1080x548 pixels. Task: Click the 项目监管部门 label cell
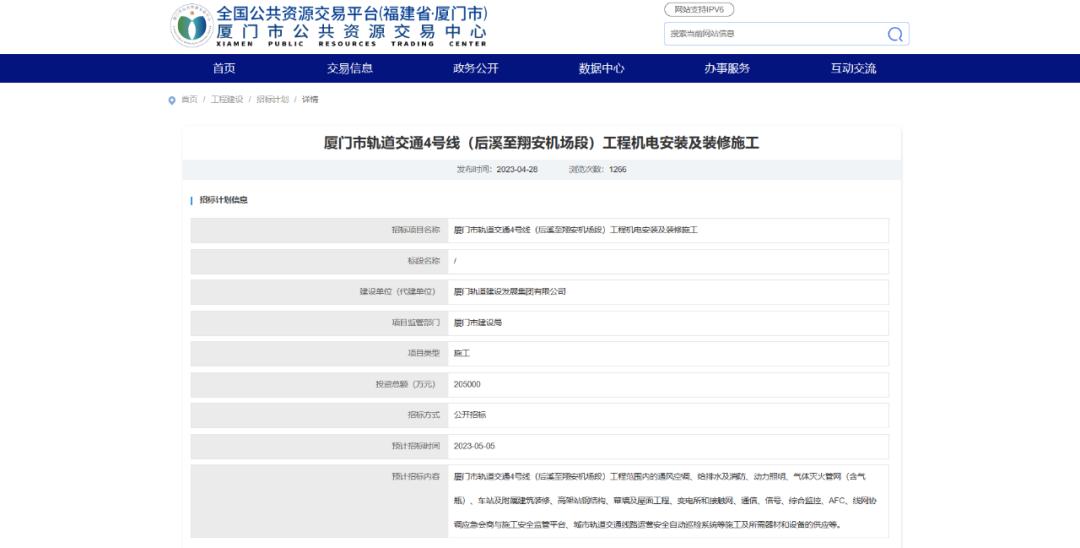coord(320,323)
